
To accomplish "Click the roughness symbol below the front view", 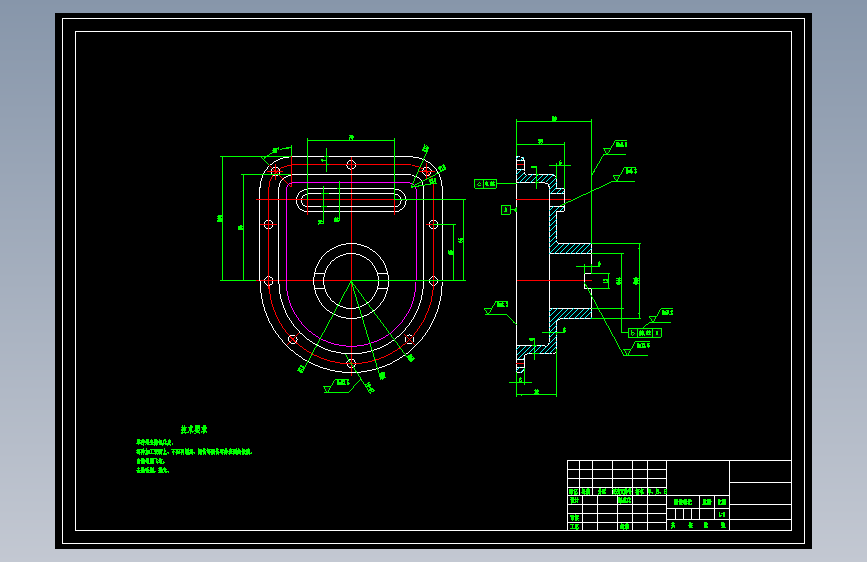I will point(337,386).
